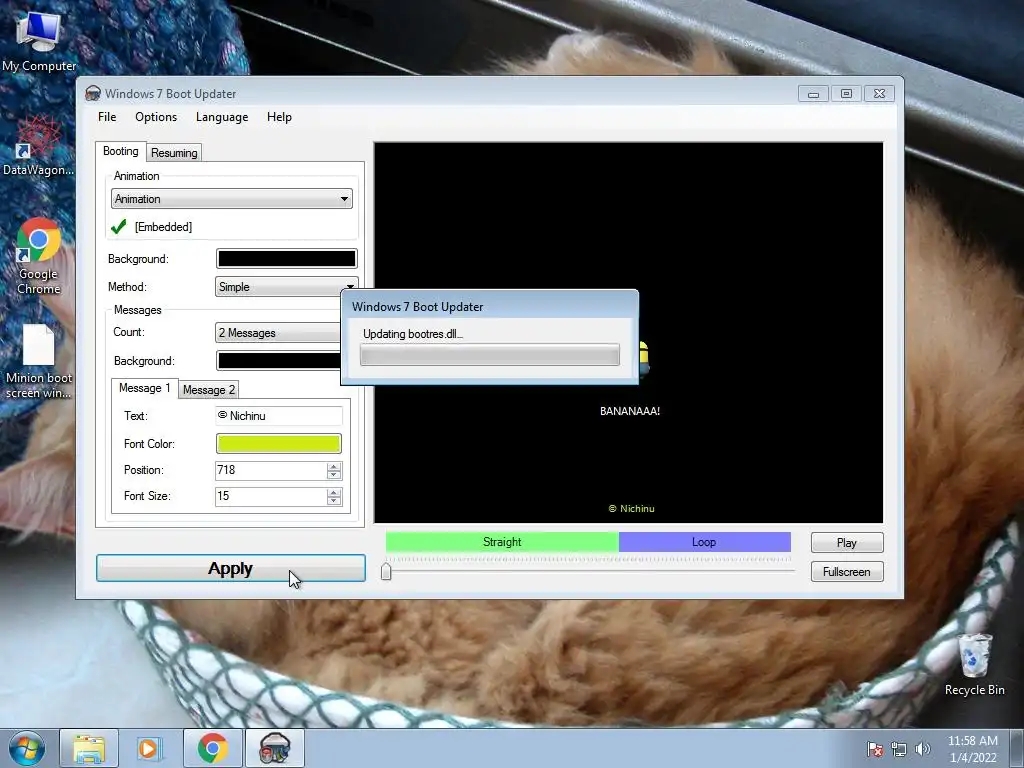1024x768 pixels.
Task: Switch to Chrome in the taskbar
Action: click(212, 748)
